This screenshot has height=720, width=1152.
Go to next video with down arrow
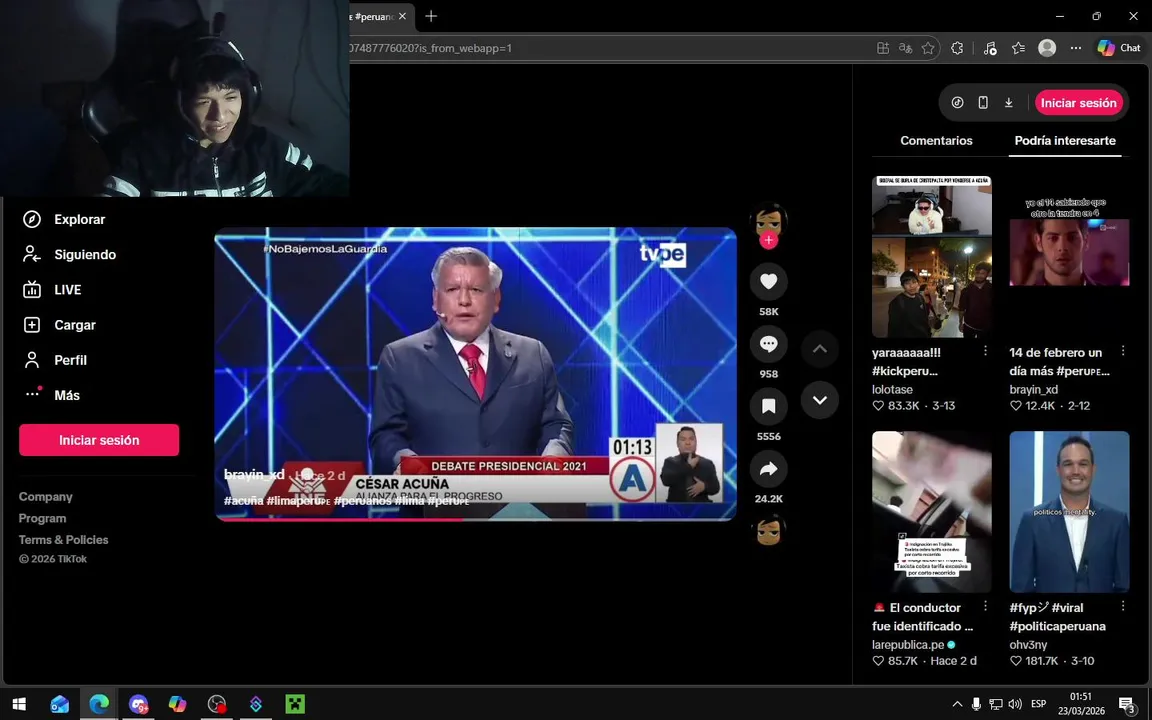click(820, 400)
